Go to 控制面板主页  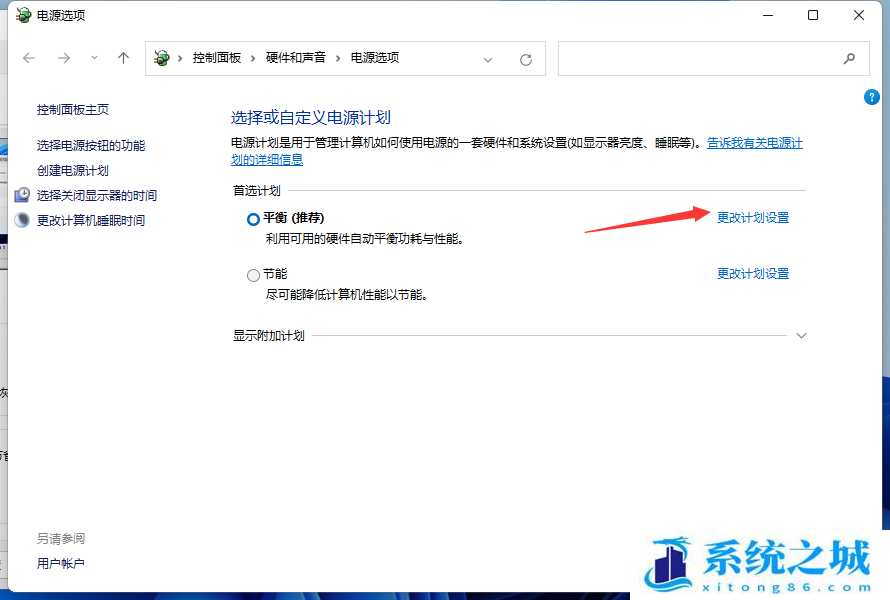(73, 110)
